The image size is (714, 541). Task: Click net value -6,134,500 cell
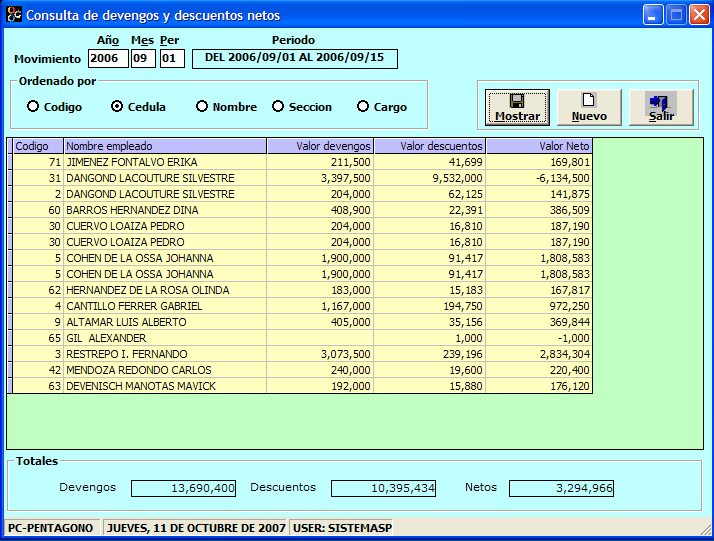(539, 178)
